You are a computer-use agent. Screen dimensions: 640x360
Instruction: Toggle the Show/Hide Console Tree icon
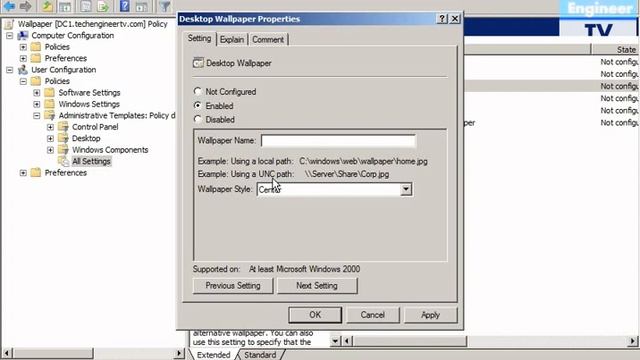[x=65, y=6]
